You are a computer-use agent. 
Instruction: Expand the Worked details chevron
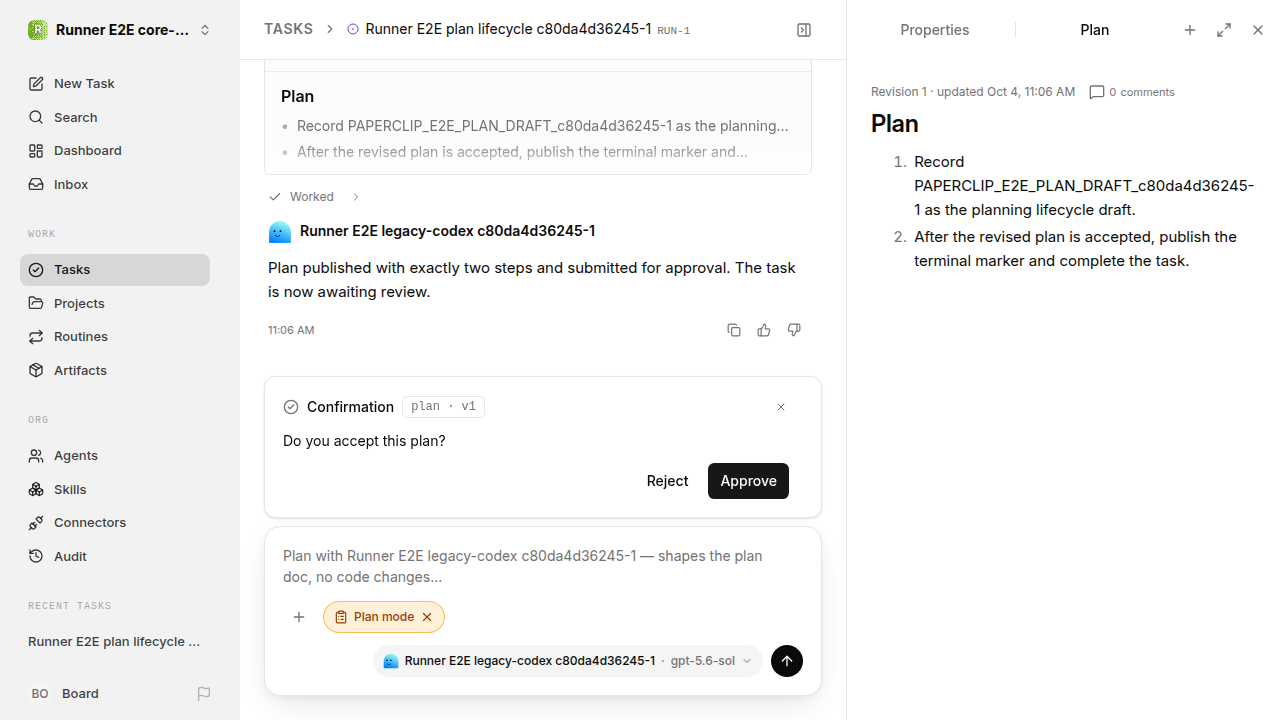[x=356, y=197]
